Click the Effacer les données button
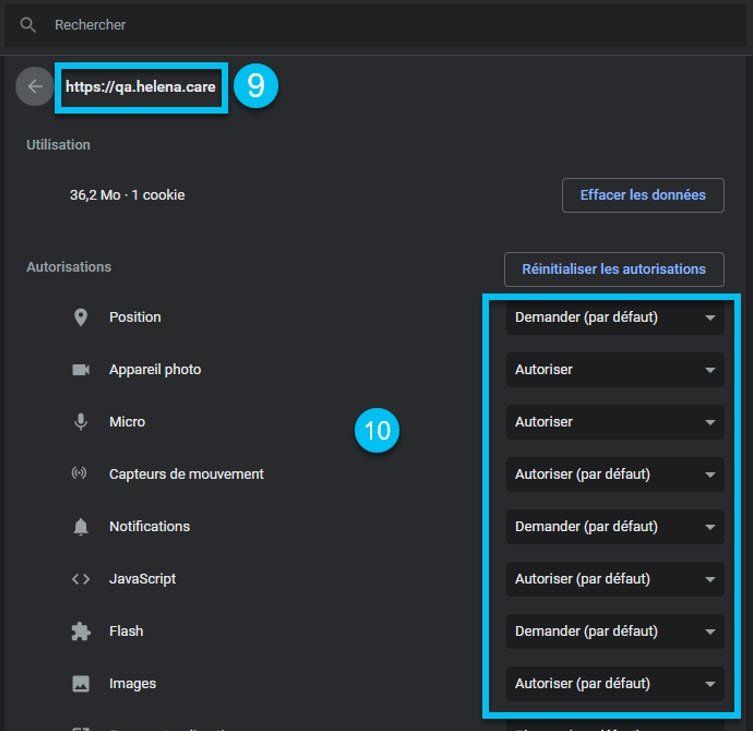The height and width of the screenshot is (731, 753). click(643, 195)
